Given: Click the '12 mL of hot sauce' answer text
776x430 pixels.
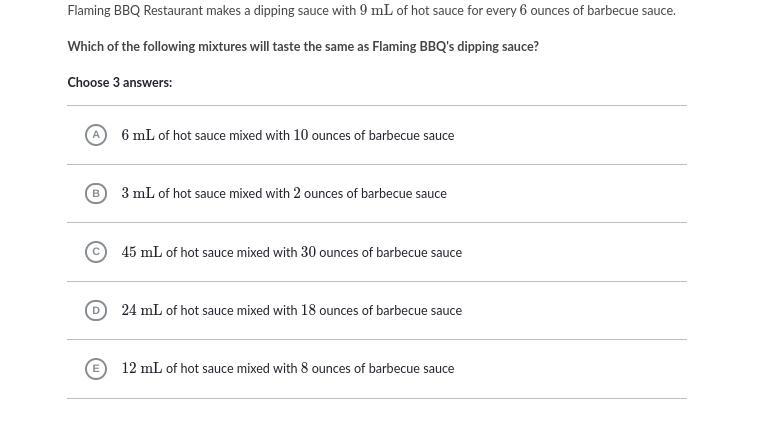Looking at the screenshot, I should click(177, 369).
